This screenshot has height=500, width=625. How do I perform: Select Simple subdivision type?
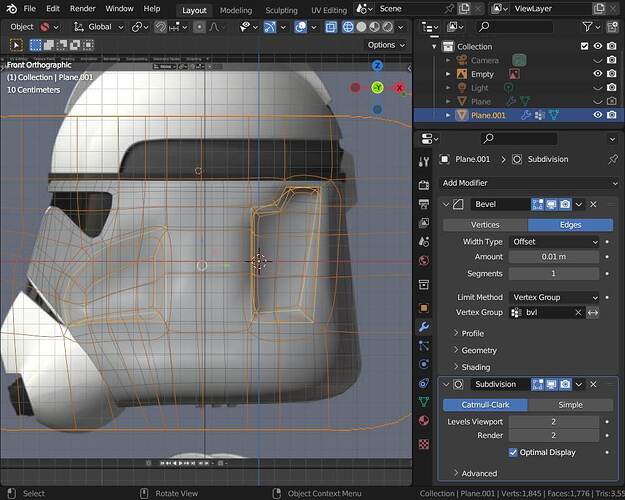(x=570, y=405)
